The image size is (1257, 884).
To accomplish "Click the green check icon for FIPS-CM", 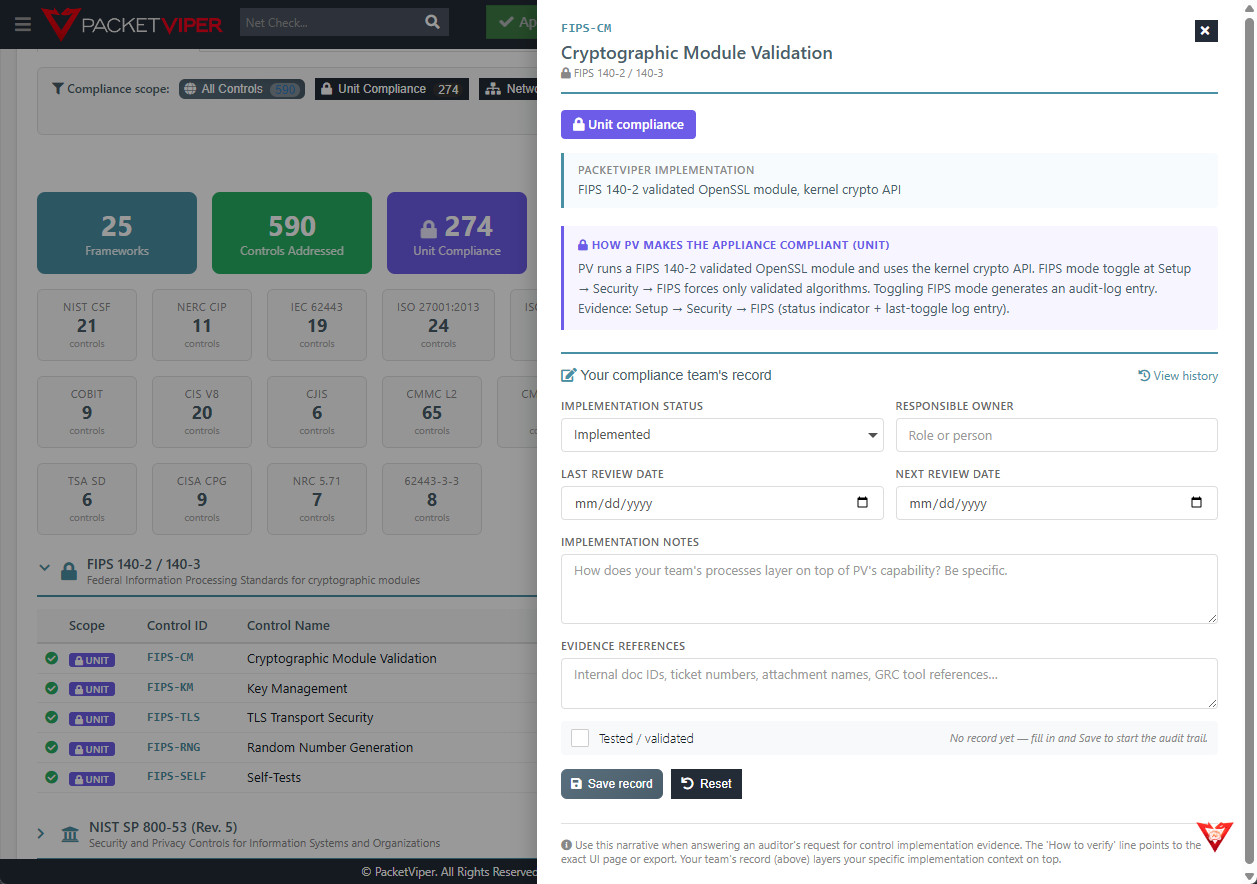I will tap(51, 658).
